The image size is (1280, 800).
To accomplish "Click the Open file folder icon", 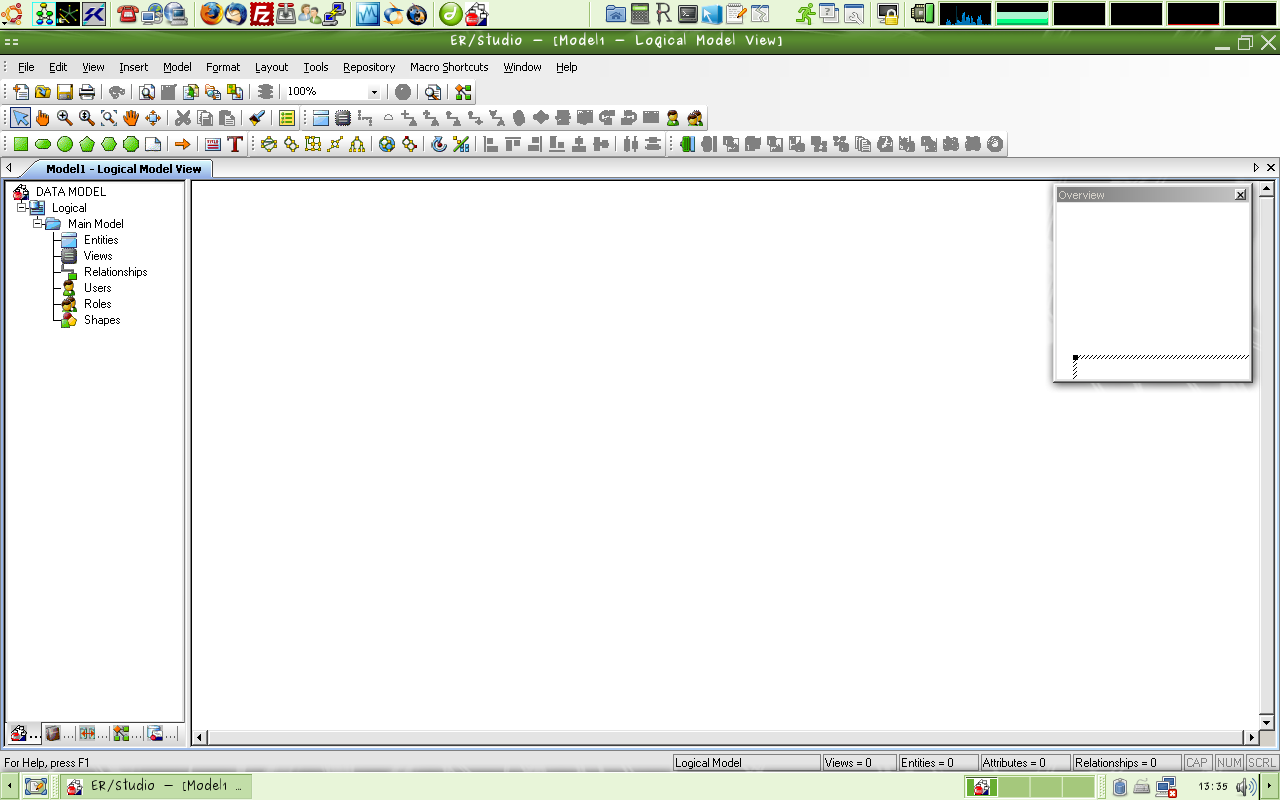I will tap(43, 92).
